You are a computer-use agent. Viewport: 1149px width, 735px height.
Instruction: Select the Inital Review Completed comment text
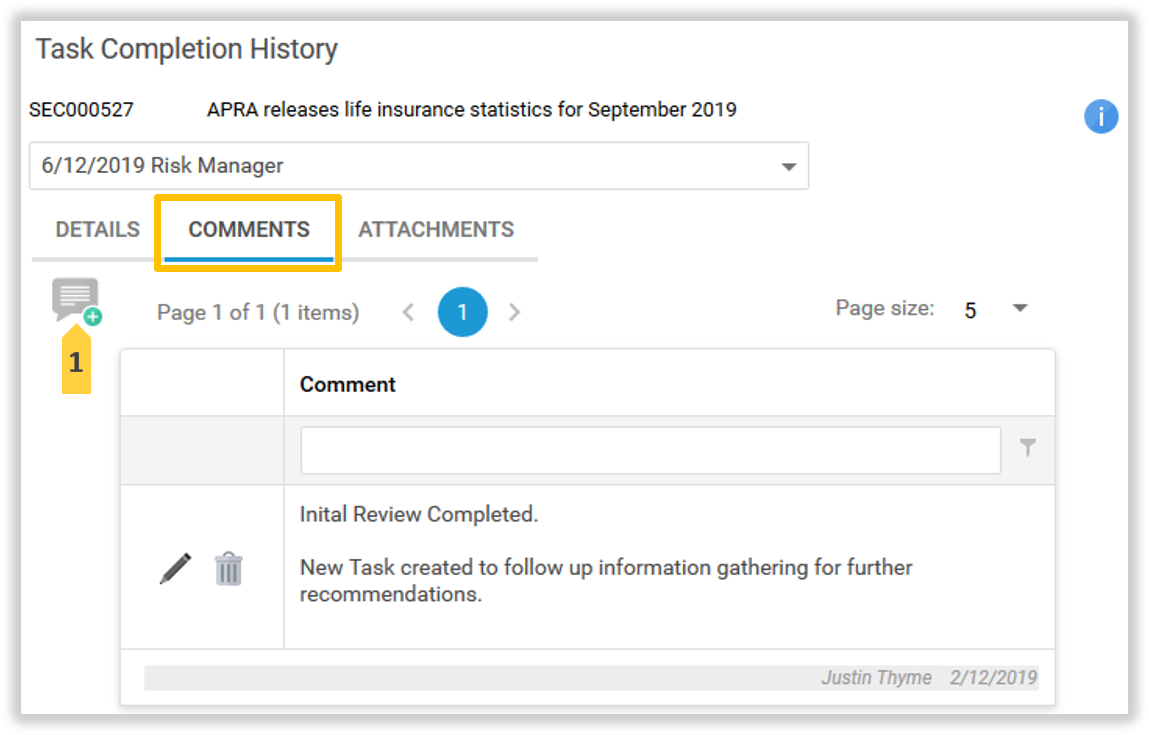[x=419, y=515]
